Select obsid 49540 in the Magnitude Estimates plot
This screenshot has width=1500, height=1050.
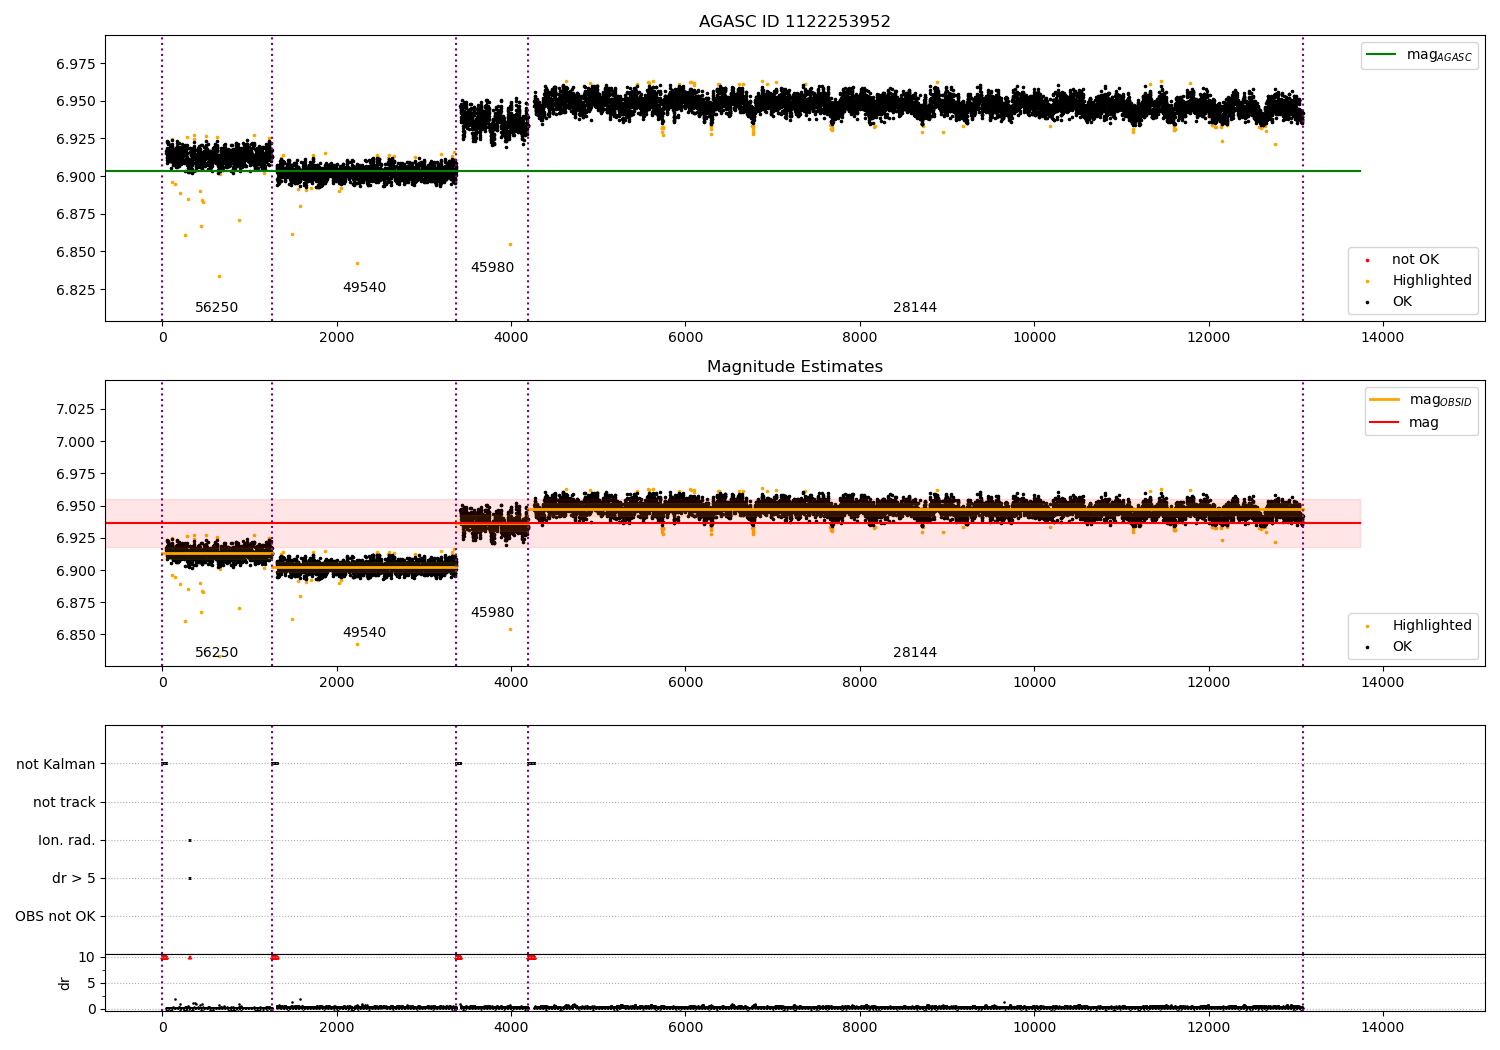364,633
